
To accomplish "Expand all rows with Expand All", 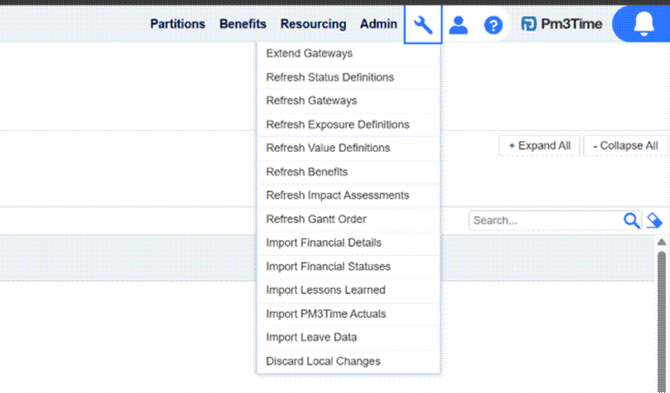I will coord(539,146).
